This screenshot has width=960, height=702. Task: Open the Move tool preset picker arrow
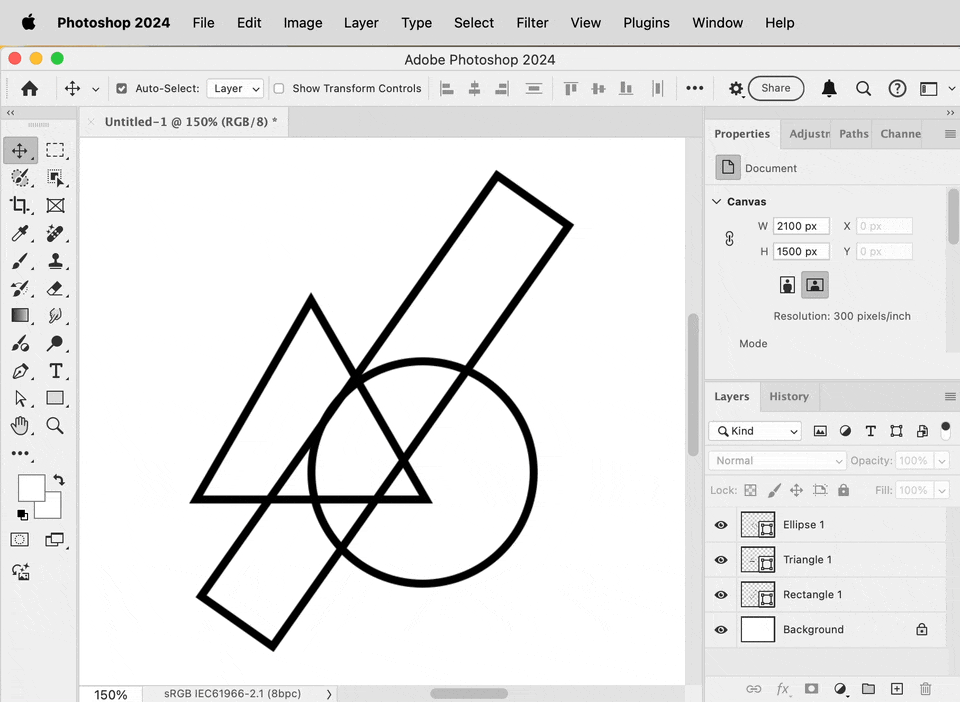tap(96, 89)
